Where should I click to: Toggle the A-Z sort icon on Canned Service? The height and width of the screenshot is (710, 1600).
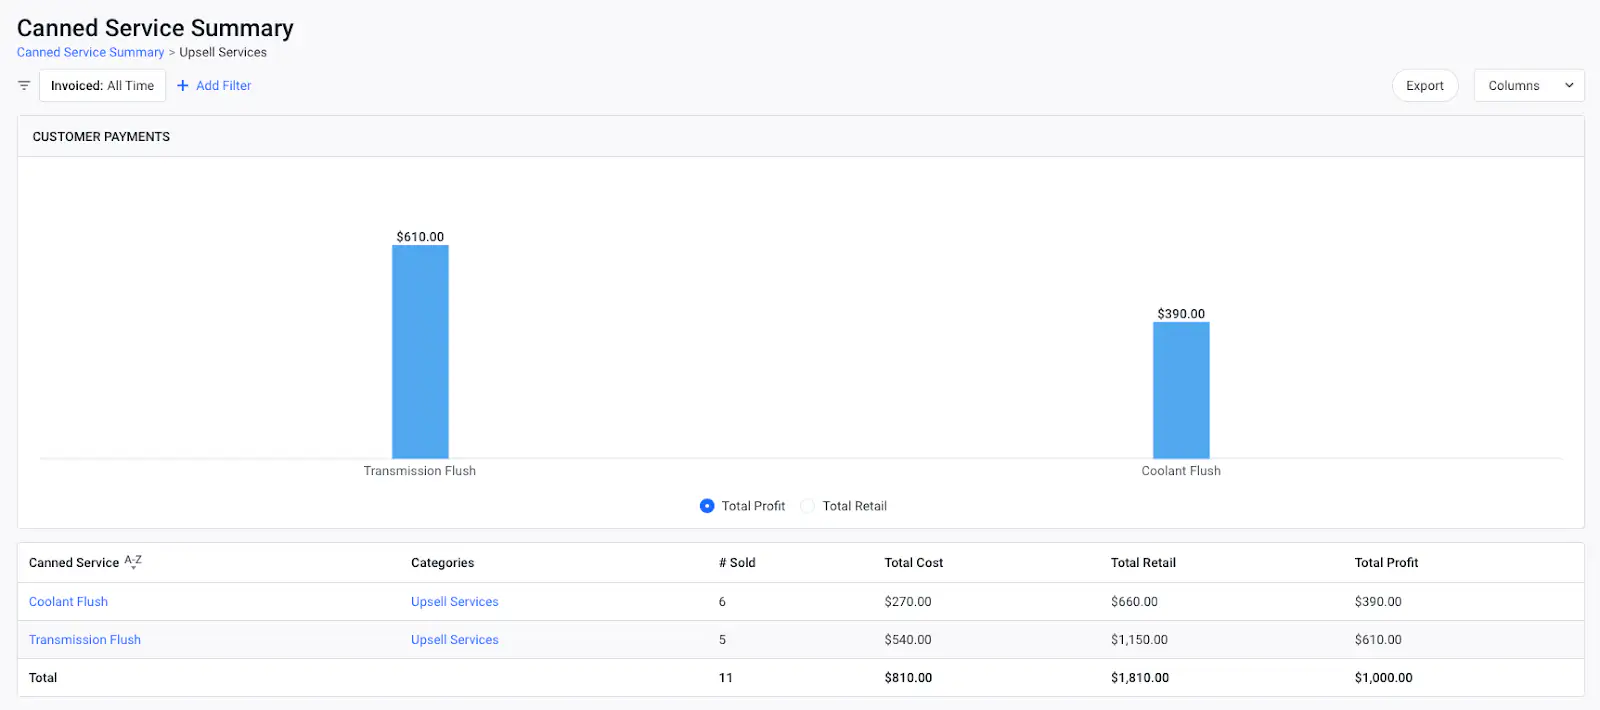coord(133,562)
